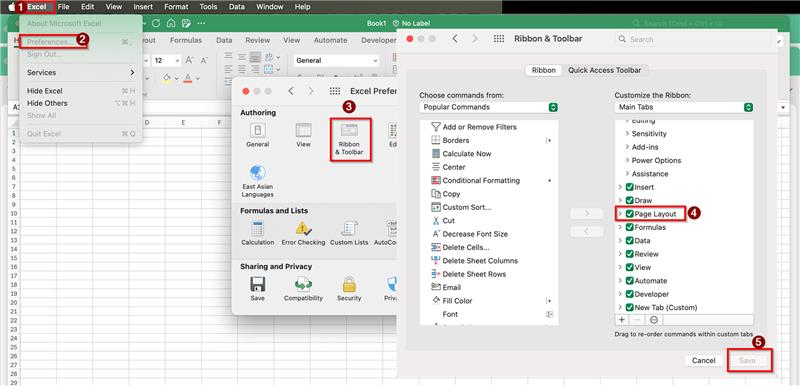Screen dimensions: 800x386
Task: Open the Security preferences icon
Action: coord(349,289)
